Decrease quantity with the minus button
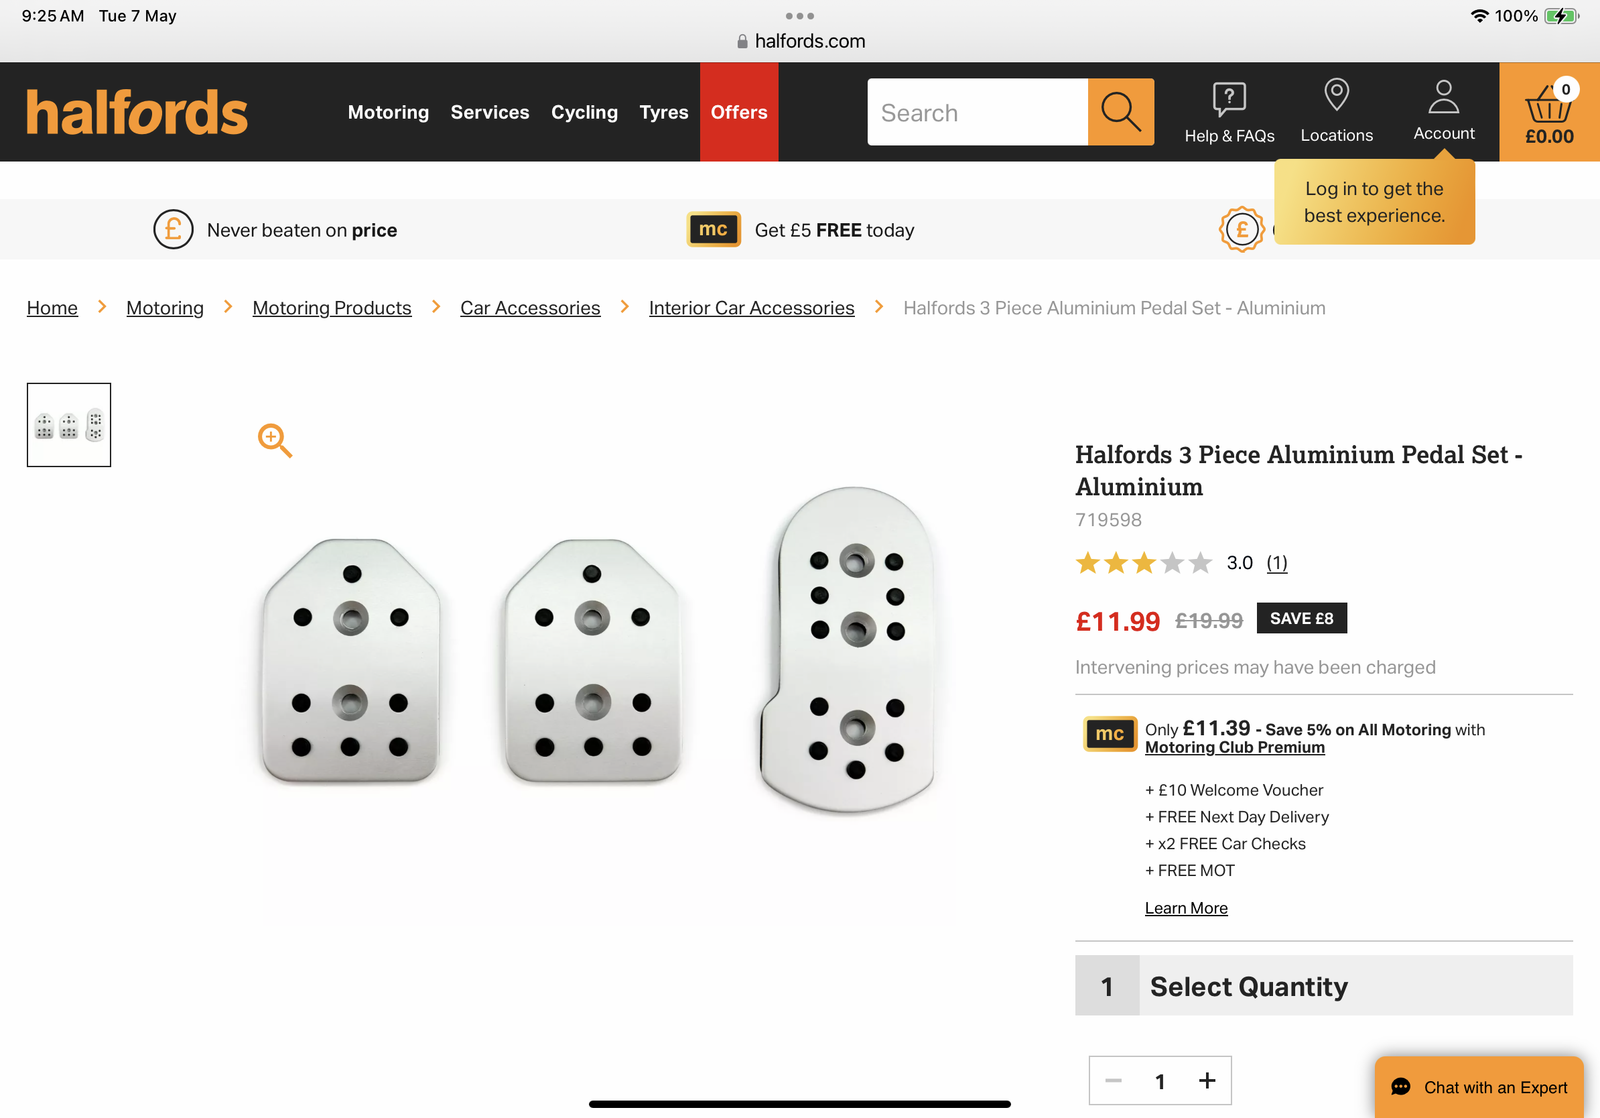This screenshot has width=1600, height=1118. pos(1113,1080)
